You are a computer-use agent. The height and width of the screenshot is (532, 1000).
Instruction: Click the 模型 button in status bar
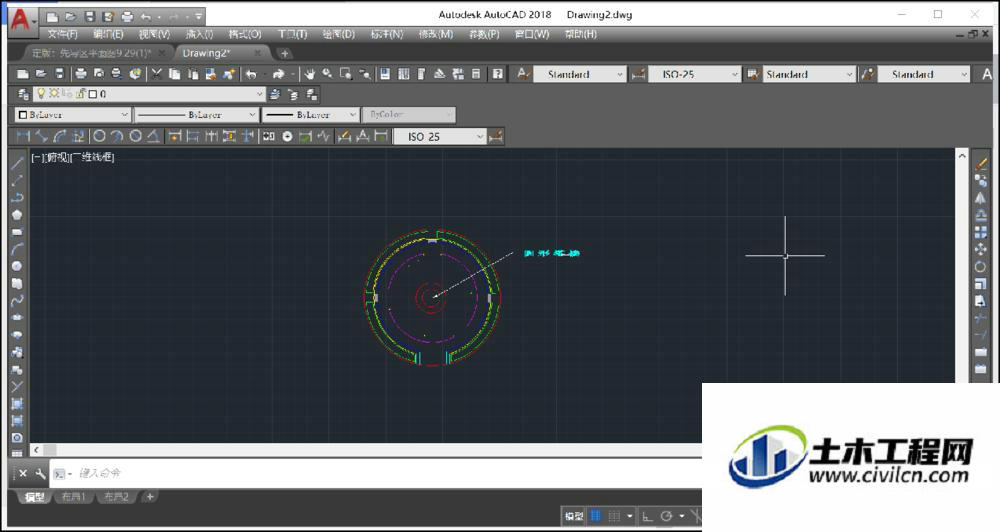click(574, 516)
